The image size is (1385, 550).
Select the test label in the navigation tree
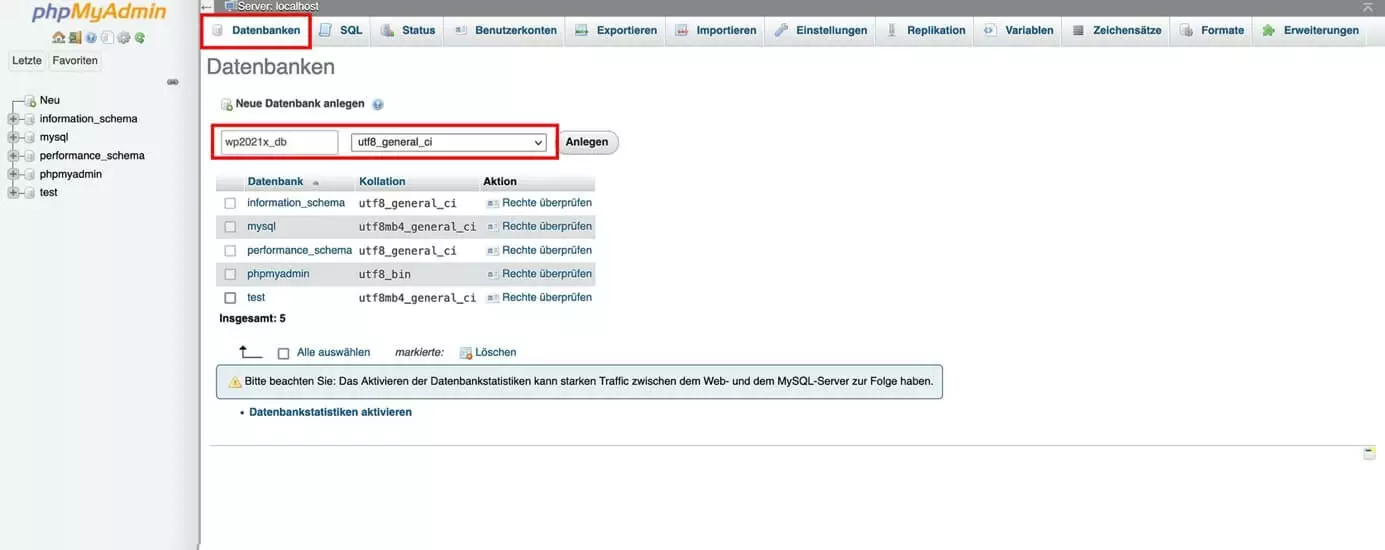(48, 192)
